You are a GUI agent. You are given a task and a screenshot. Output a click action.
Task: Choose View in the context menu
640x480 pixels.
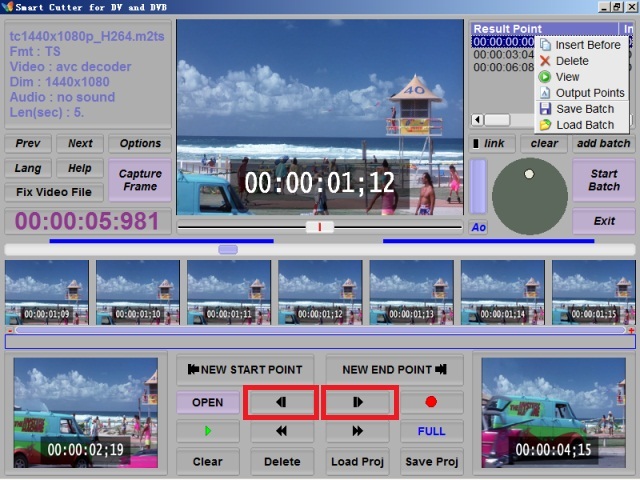(582, 77)
